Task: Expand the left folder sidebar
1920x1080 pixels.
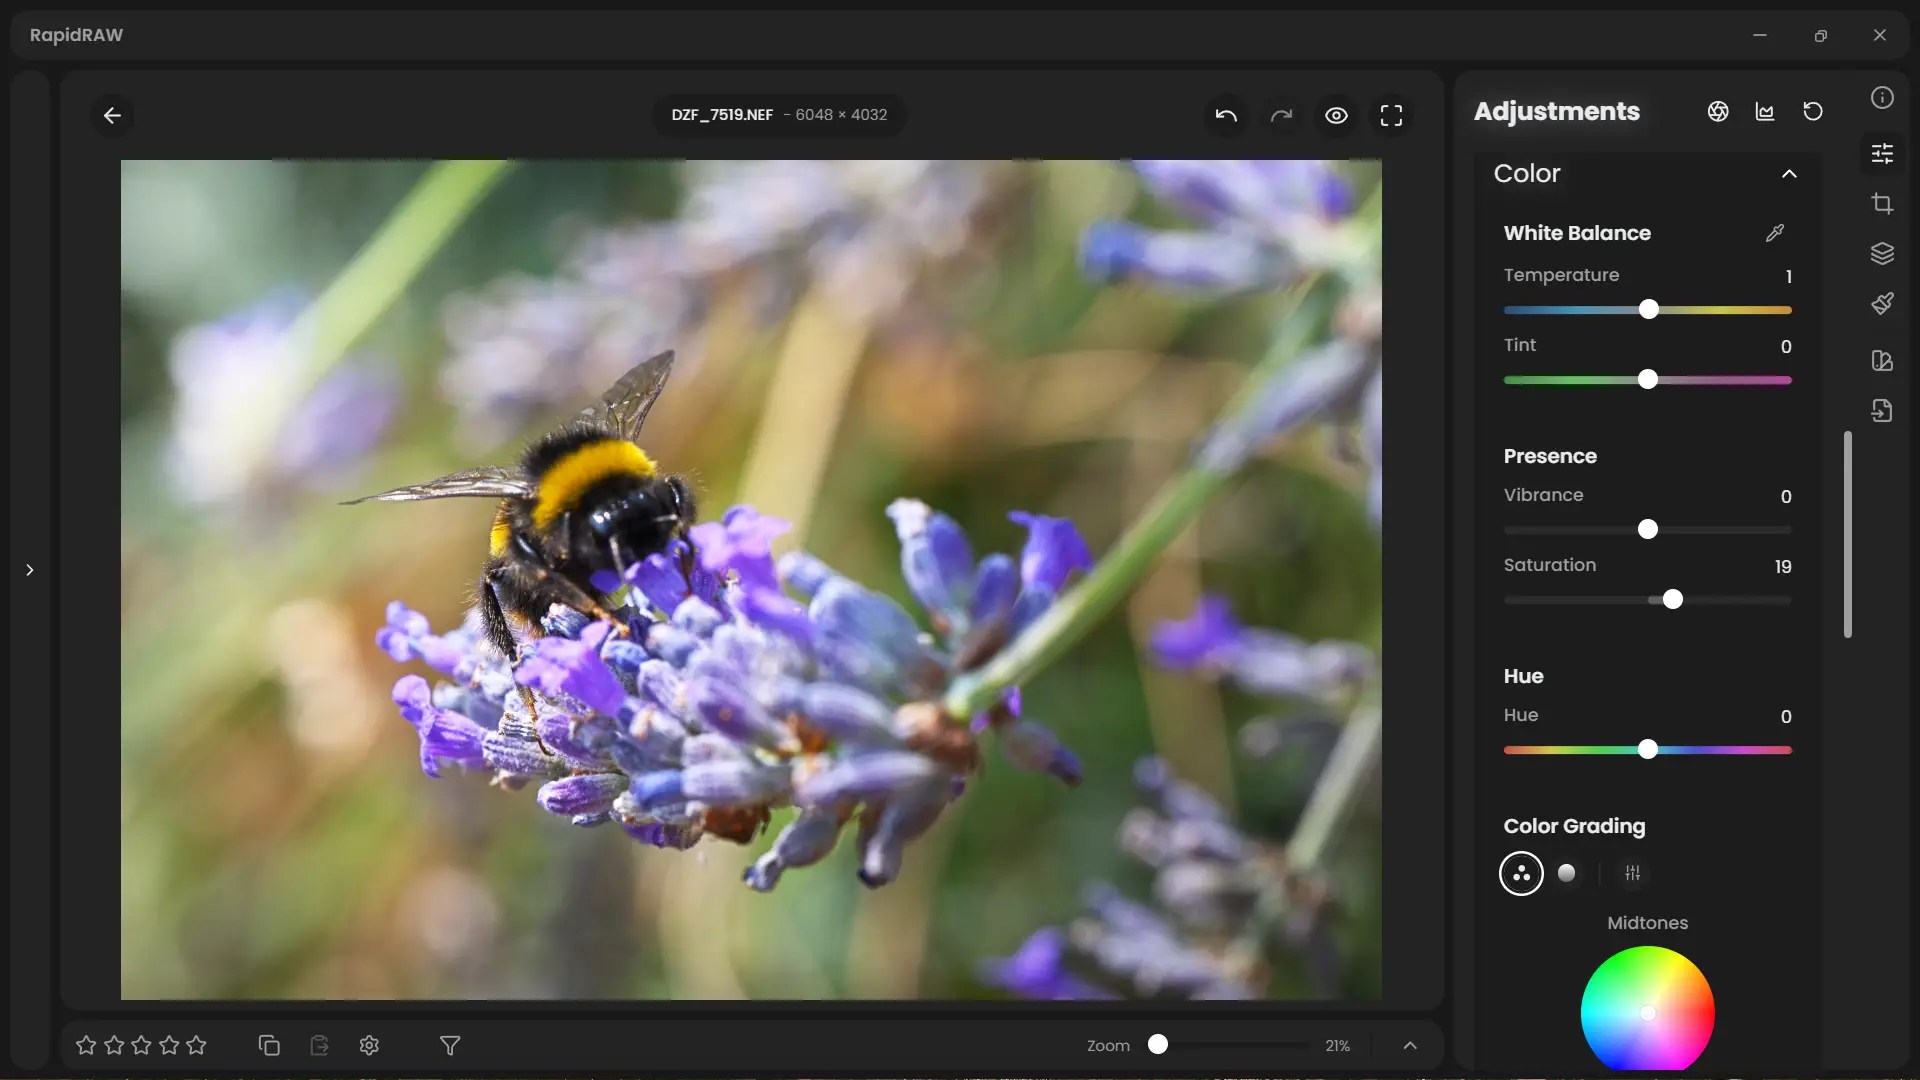Action: click(x=30, y=570)
